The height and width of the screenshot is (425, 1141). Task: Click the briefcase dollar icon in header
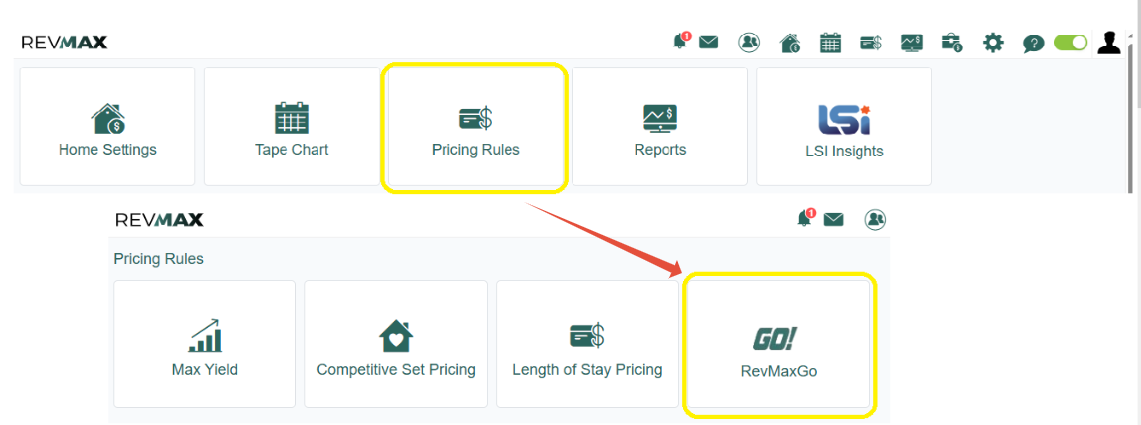pos(953,43)
